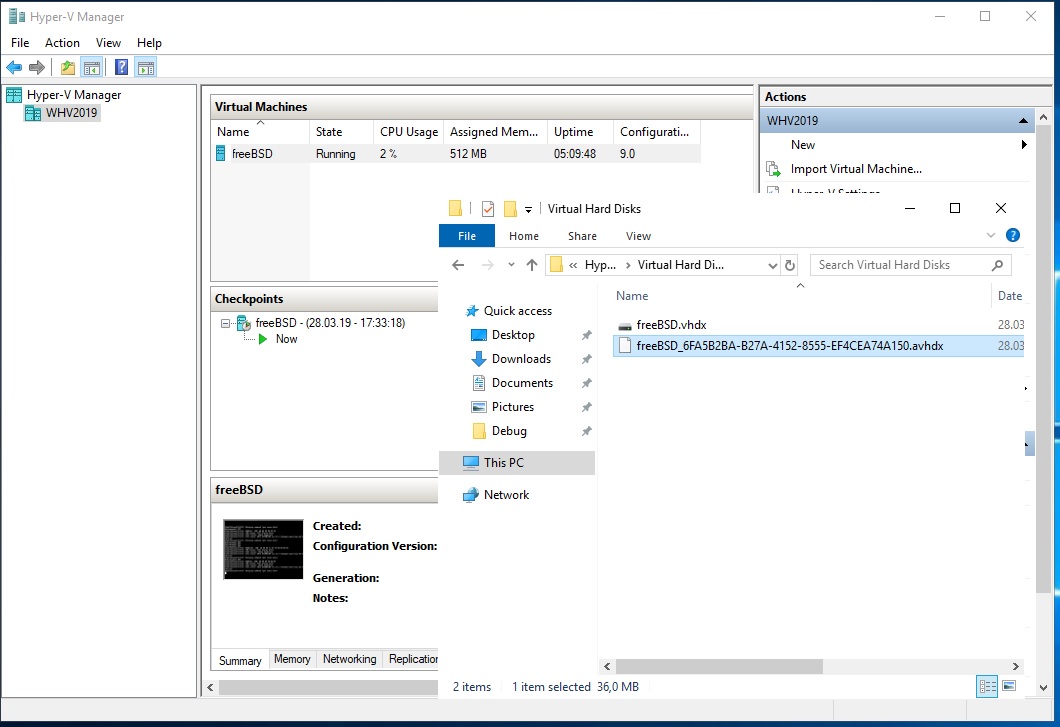Click the New folder quick access icon in Explorer title bar
1060x727 pixels.
(510, 209)
